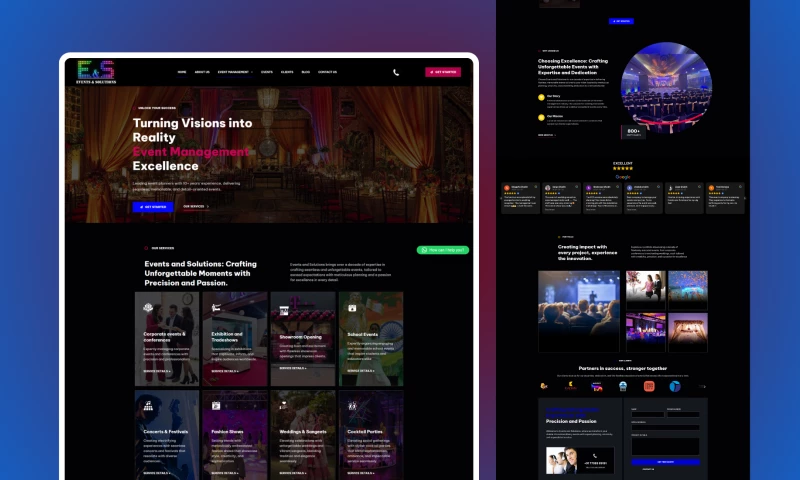Click the five-star Excellent rating
Screen dimensions: 800x480
click(623, 168)
